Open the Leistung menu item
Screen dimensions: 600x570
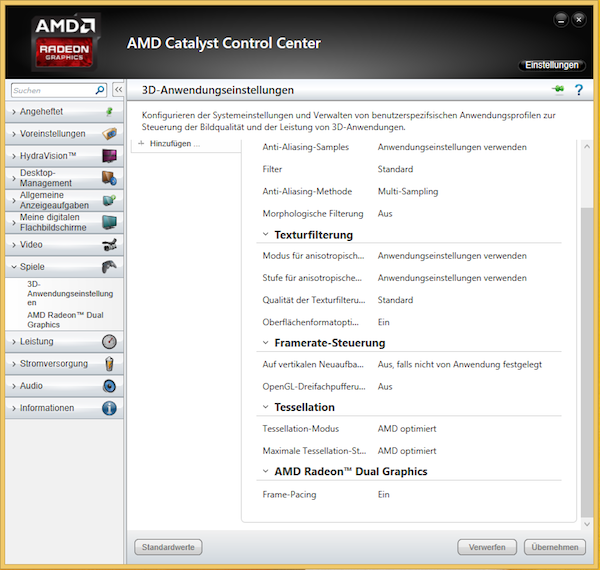pos(64,342)
